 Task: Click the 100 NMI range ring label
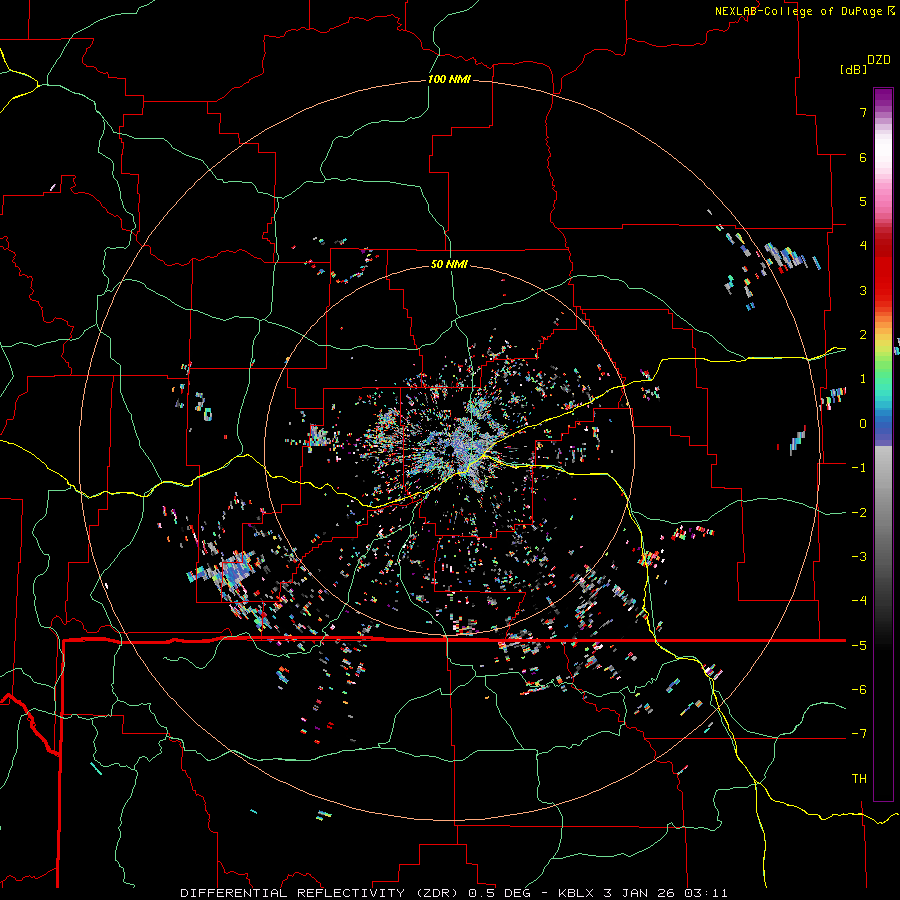[449, 79]
